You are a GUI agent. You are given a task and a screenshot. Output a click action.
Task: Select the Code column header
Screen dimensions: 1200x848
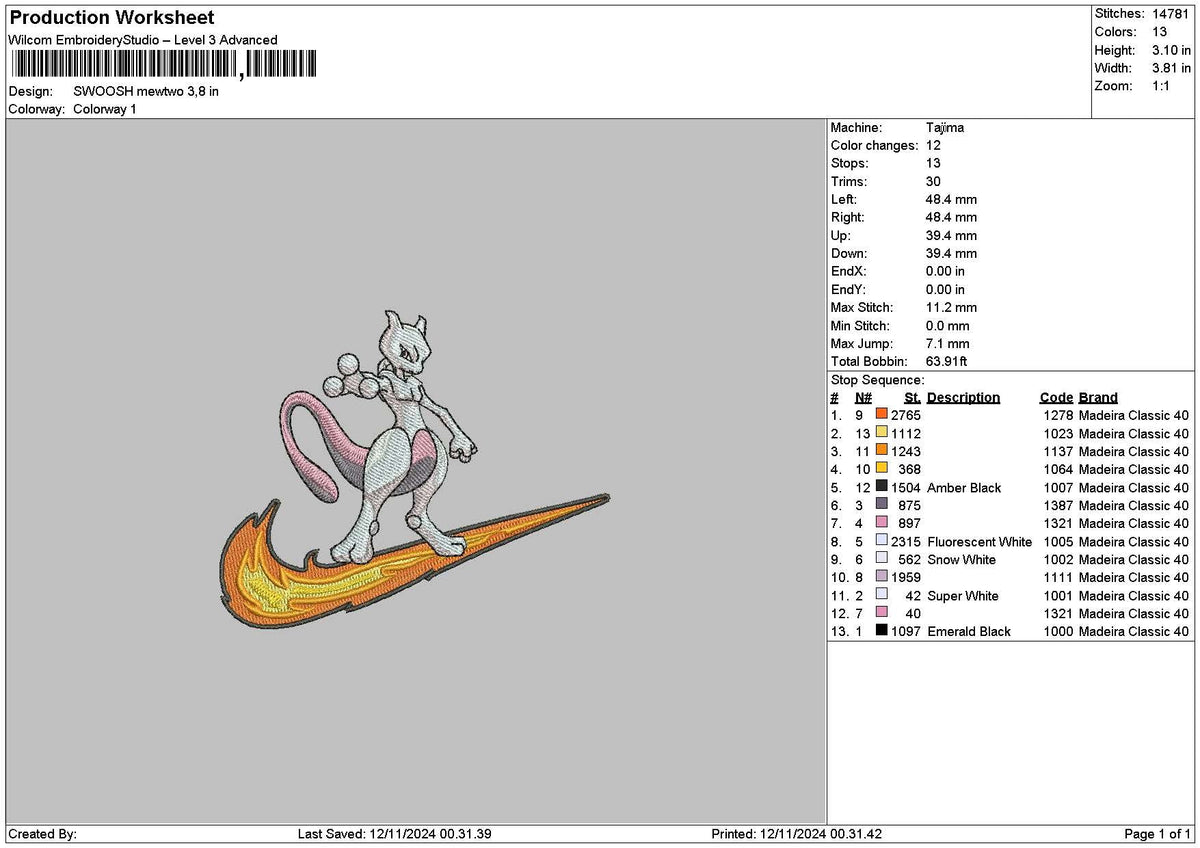[x=1057, y=397]
